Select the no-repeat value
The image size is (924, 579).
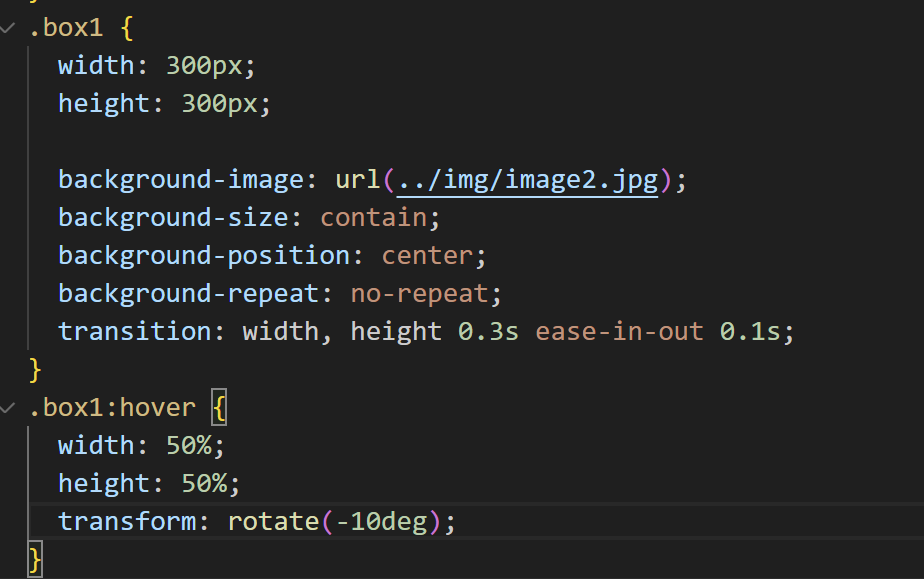click(420, 293)
